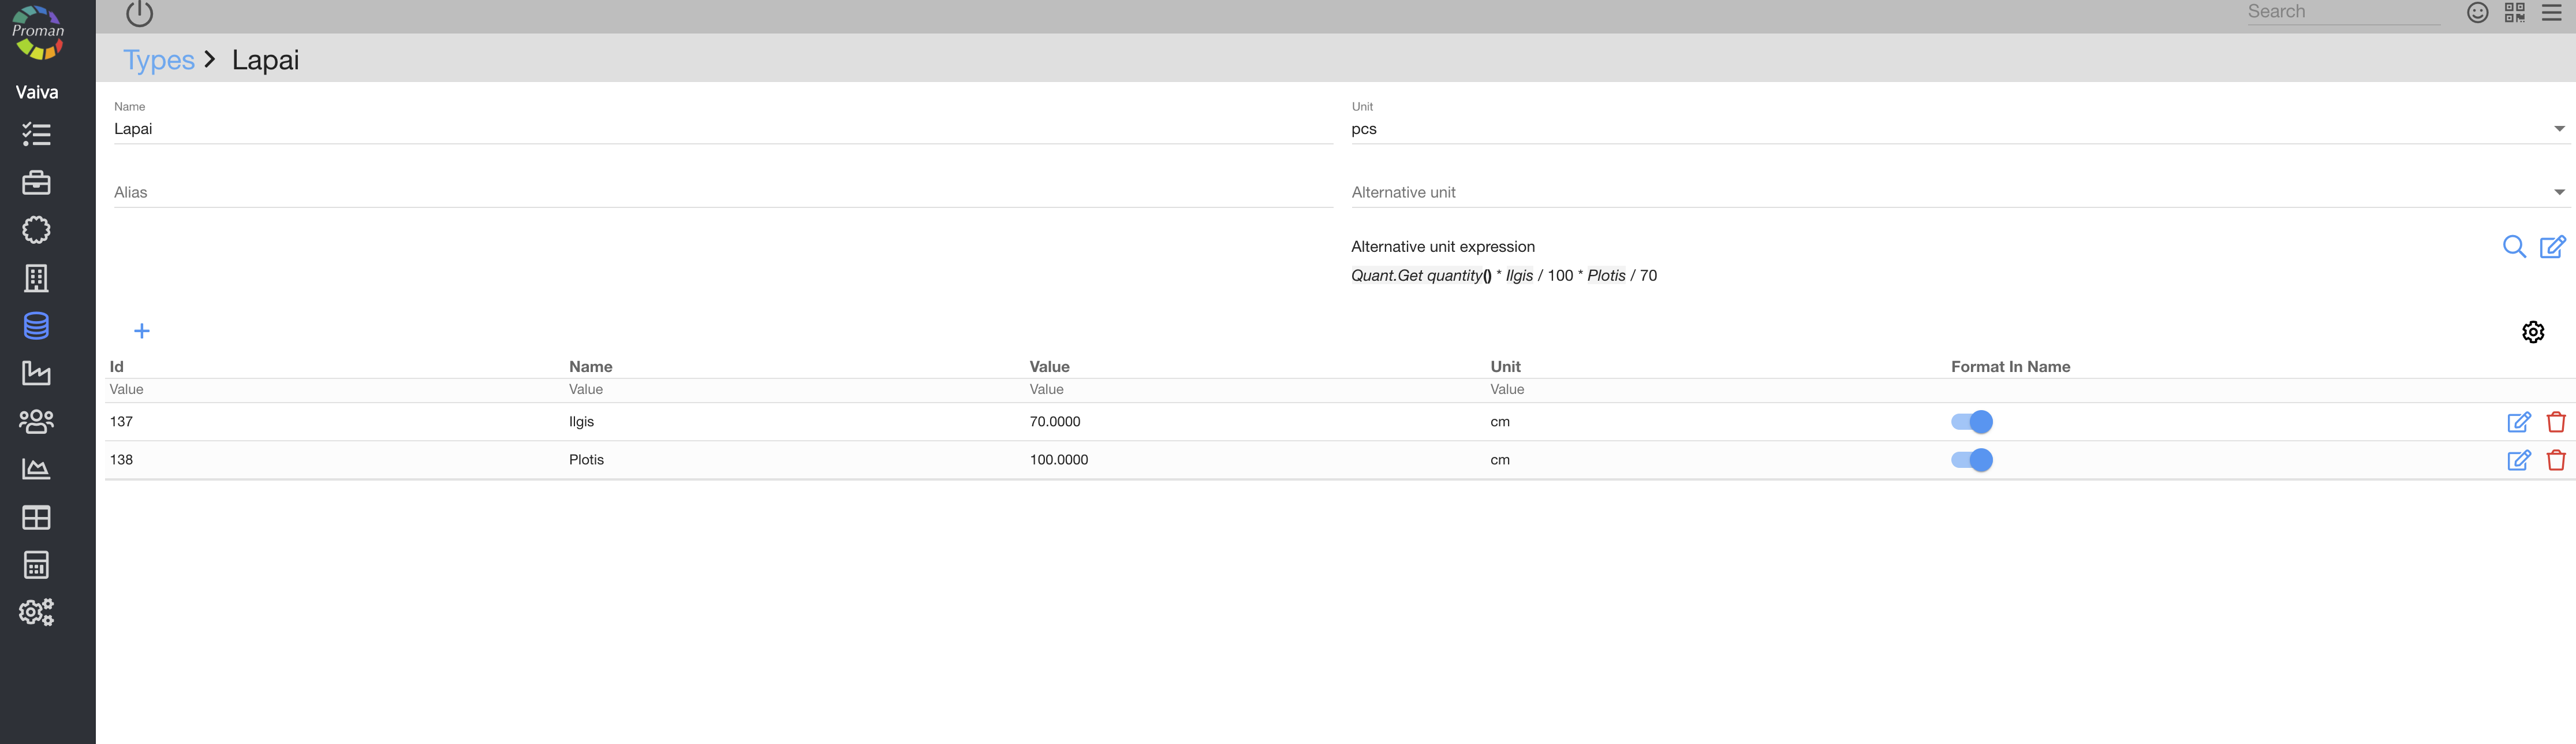Click the smiley face icon
This screenshot has width=2576, height=744.
pyautogui.click(x=2477, y=12)
